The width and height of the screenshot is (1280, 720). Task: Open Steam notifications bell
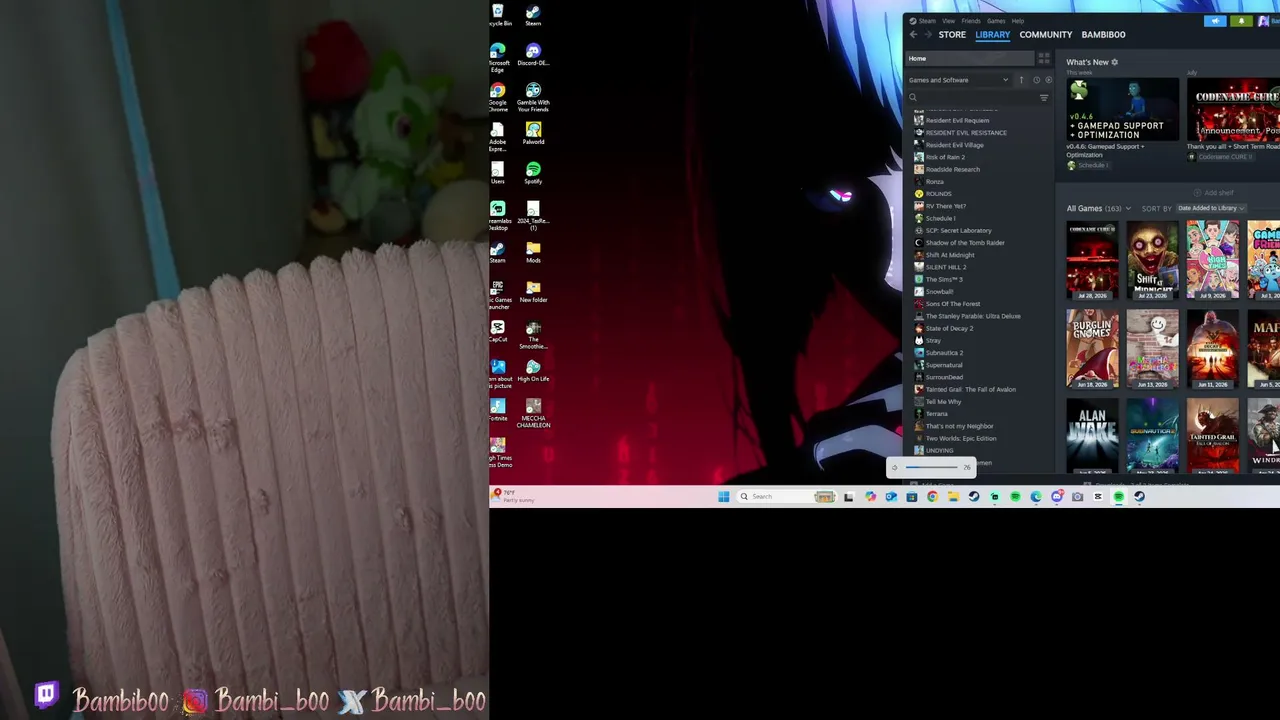click(1241, 21)
